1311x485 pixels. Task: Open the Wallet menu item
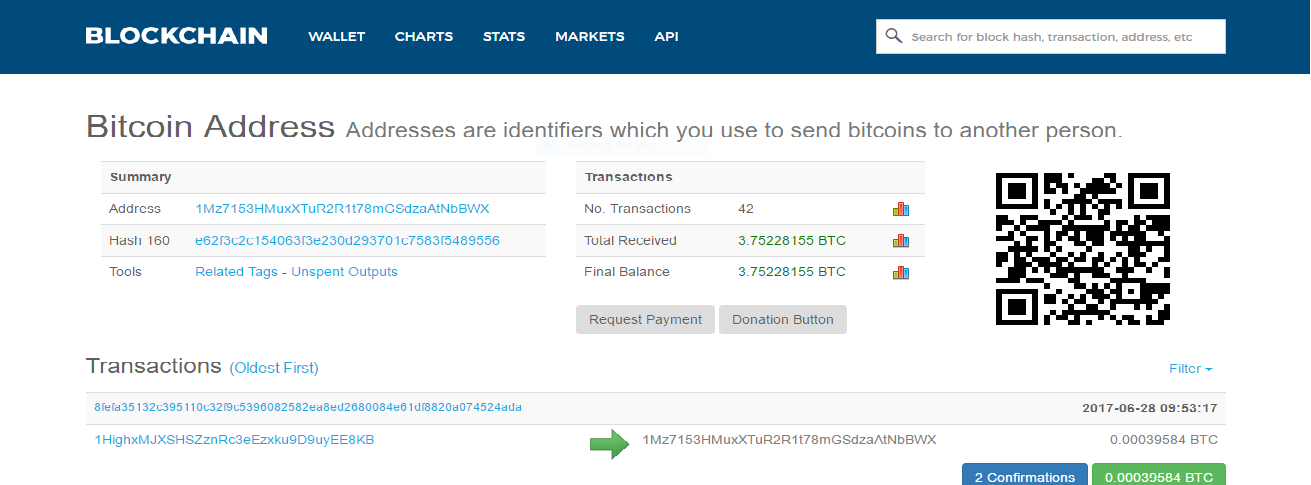pos(336,37)
